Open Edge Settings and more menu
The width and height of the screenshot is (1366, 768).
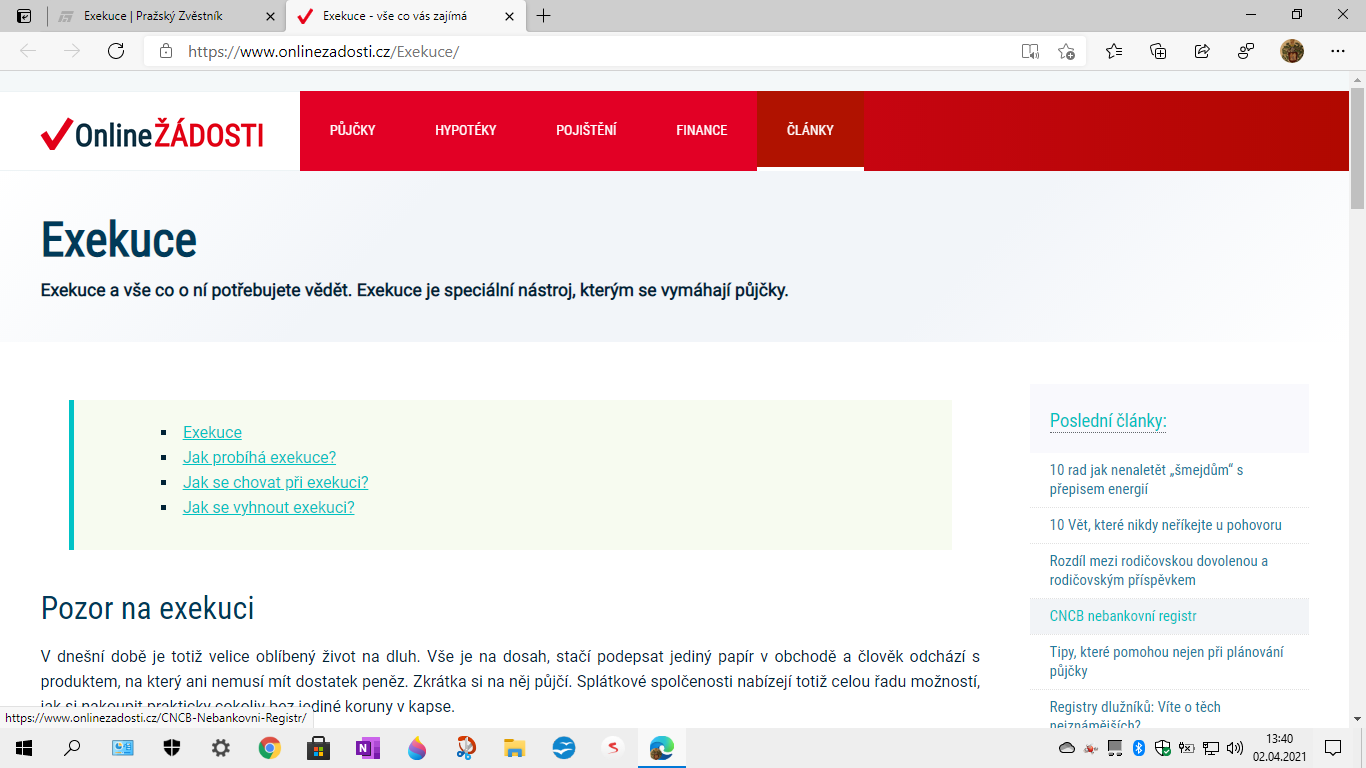1337,51
